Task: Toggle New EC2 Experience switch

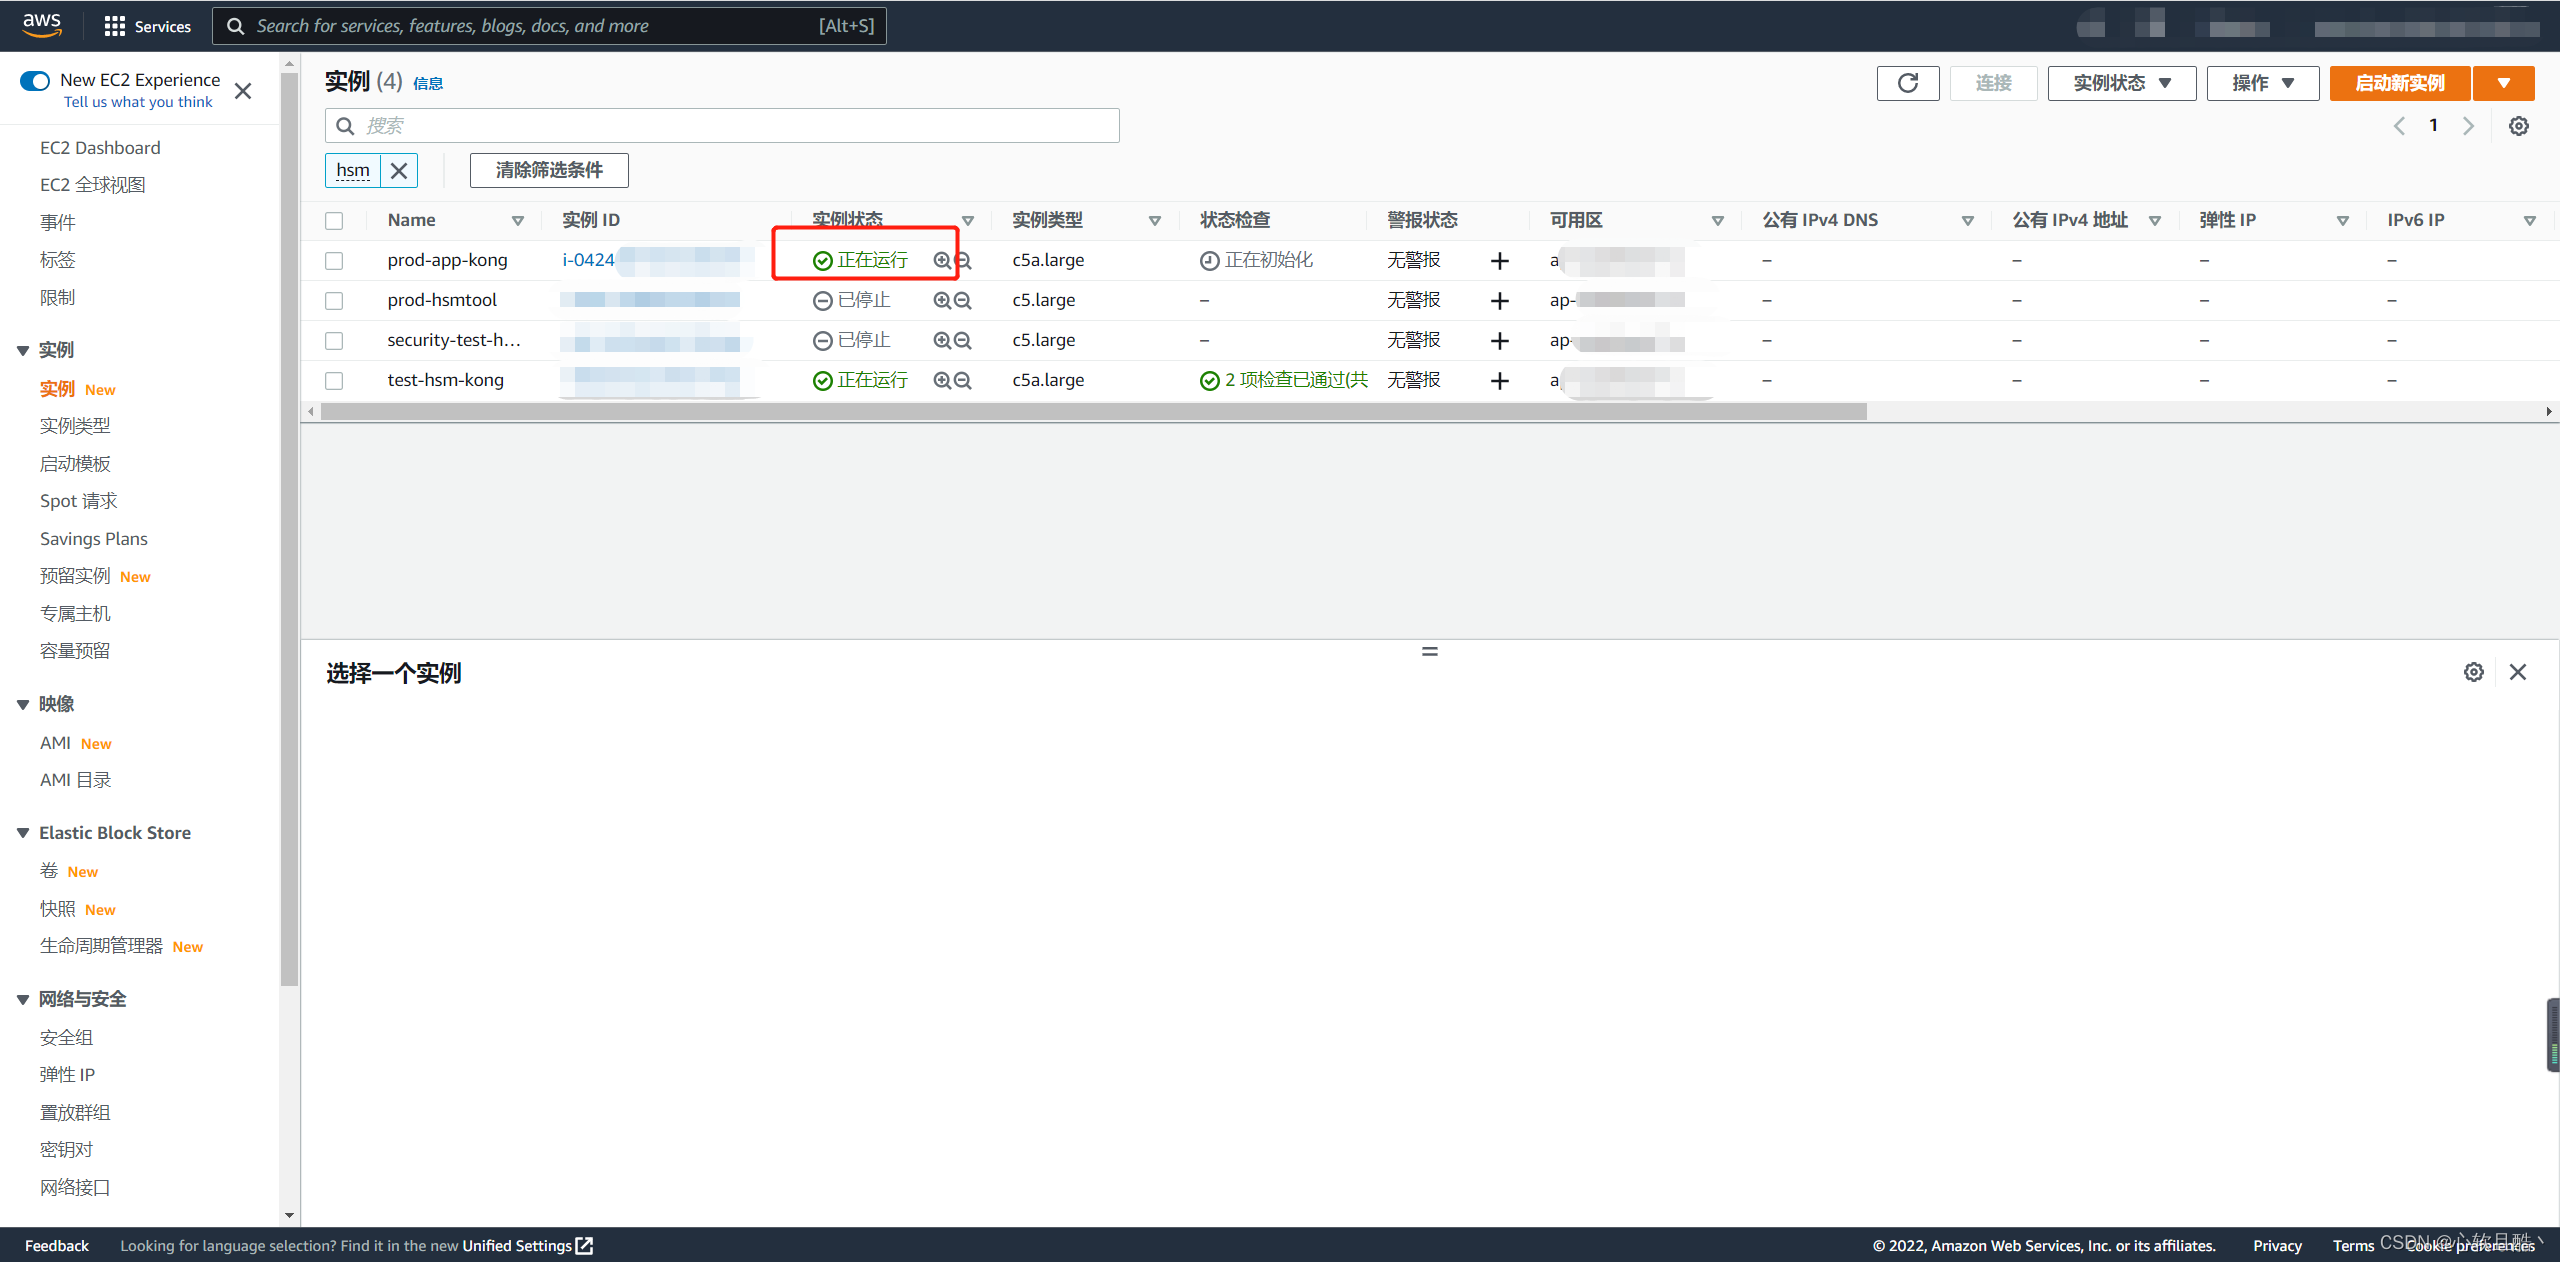Action: click(x=35, y=80)
